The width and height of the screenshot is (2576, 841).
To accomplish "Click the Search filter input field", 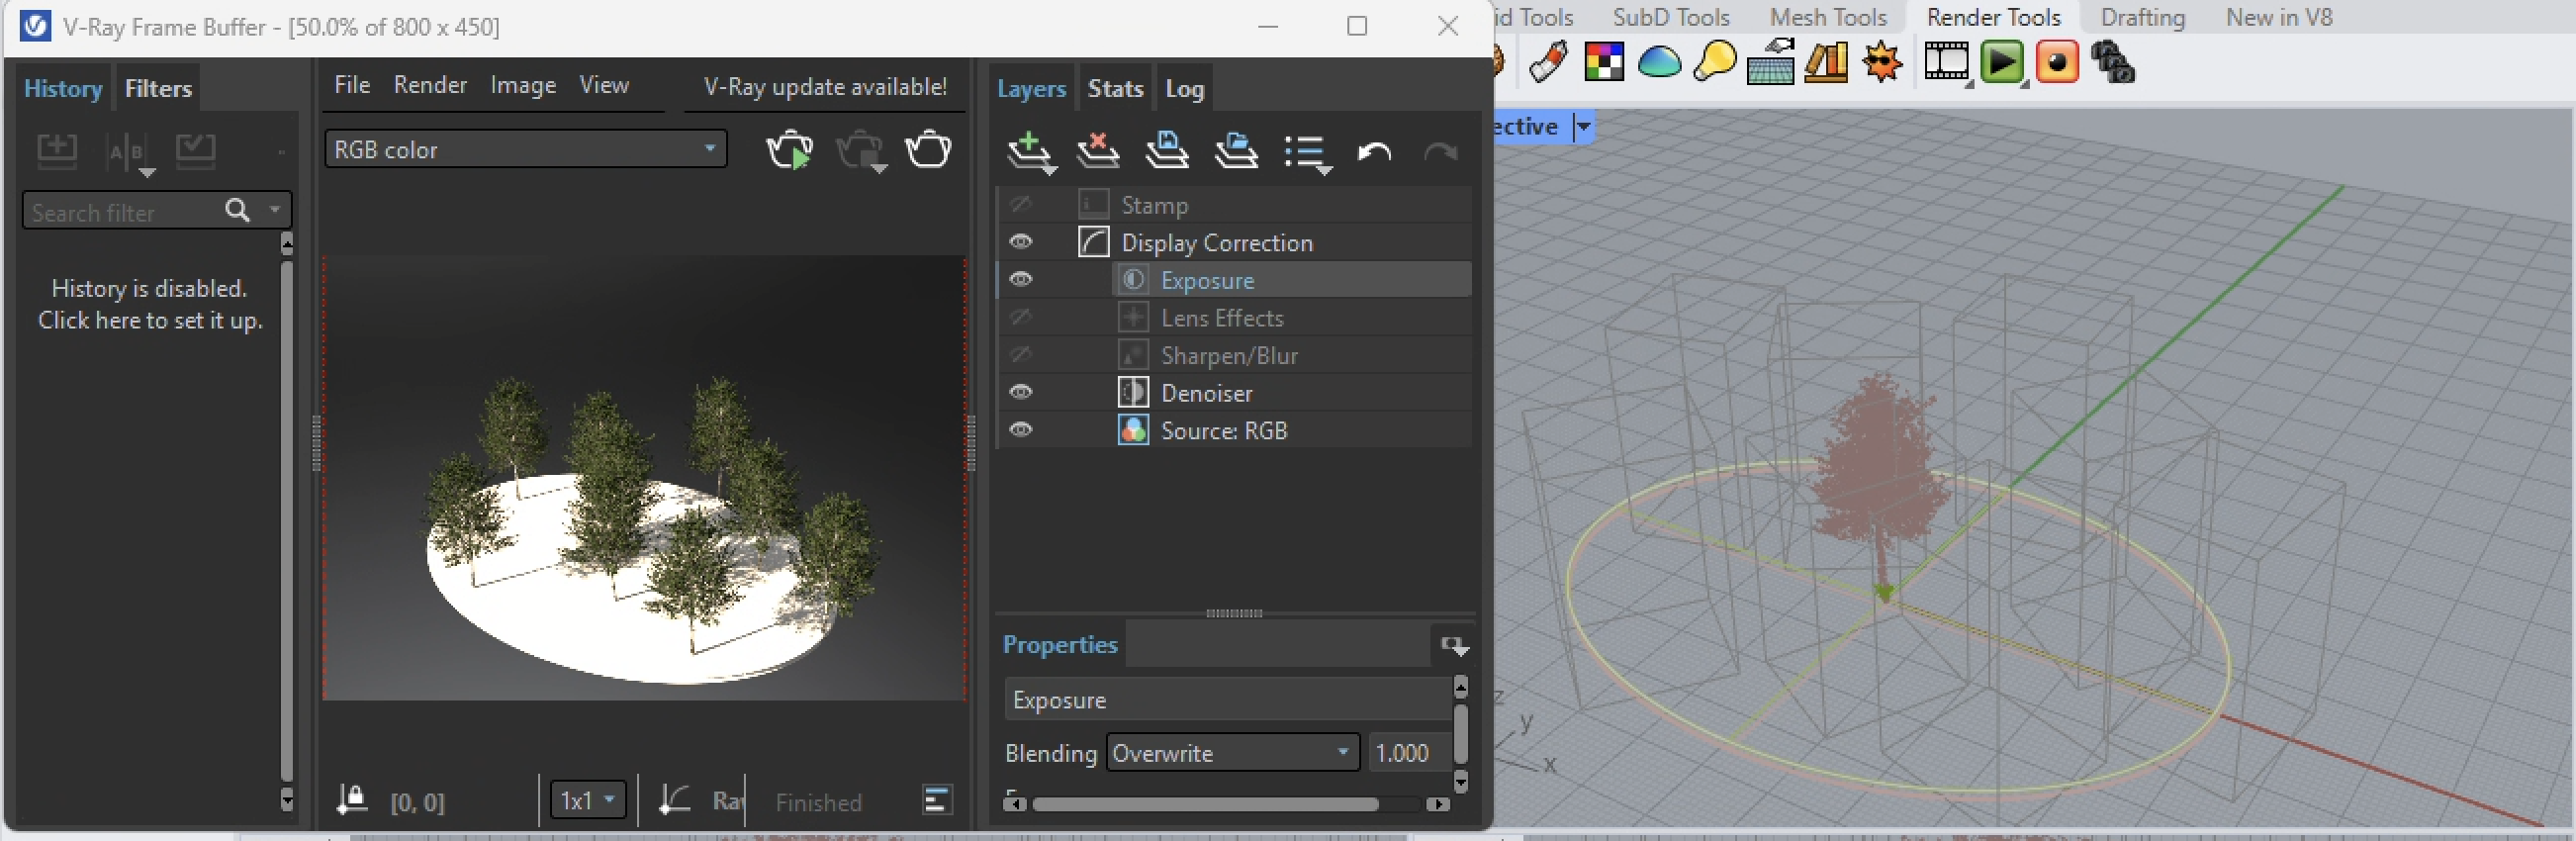I will click(122, 212).
